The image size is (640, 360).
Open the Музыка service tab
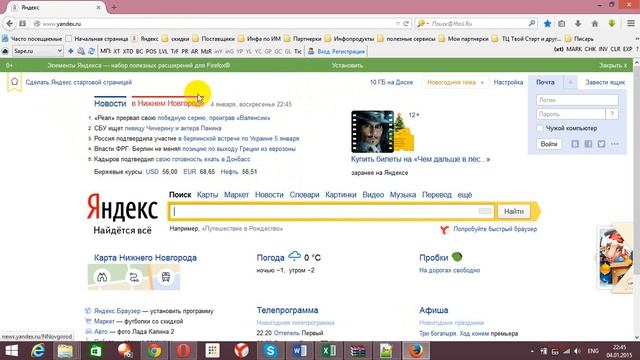[x=403, y=195]
